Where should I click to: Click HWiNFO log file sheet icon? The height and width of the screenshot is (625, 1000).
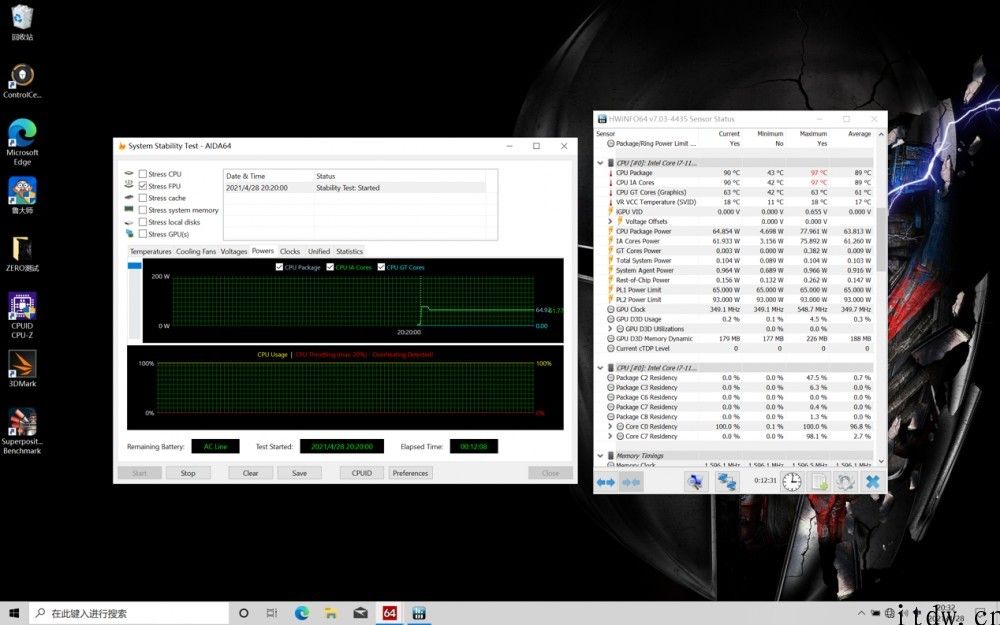(x=820, y=482)
